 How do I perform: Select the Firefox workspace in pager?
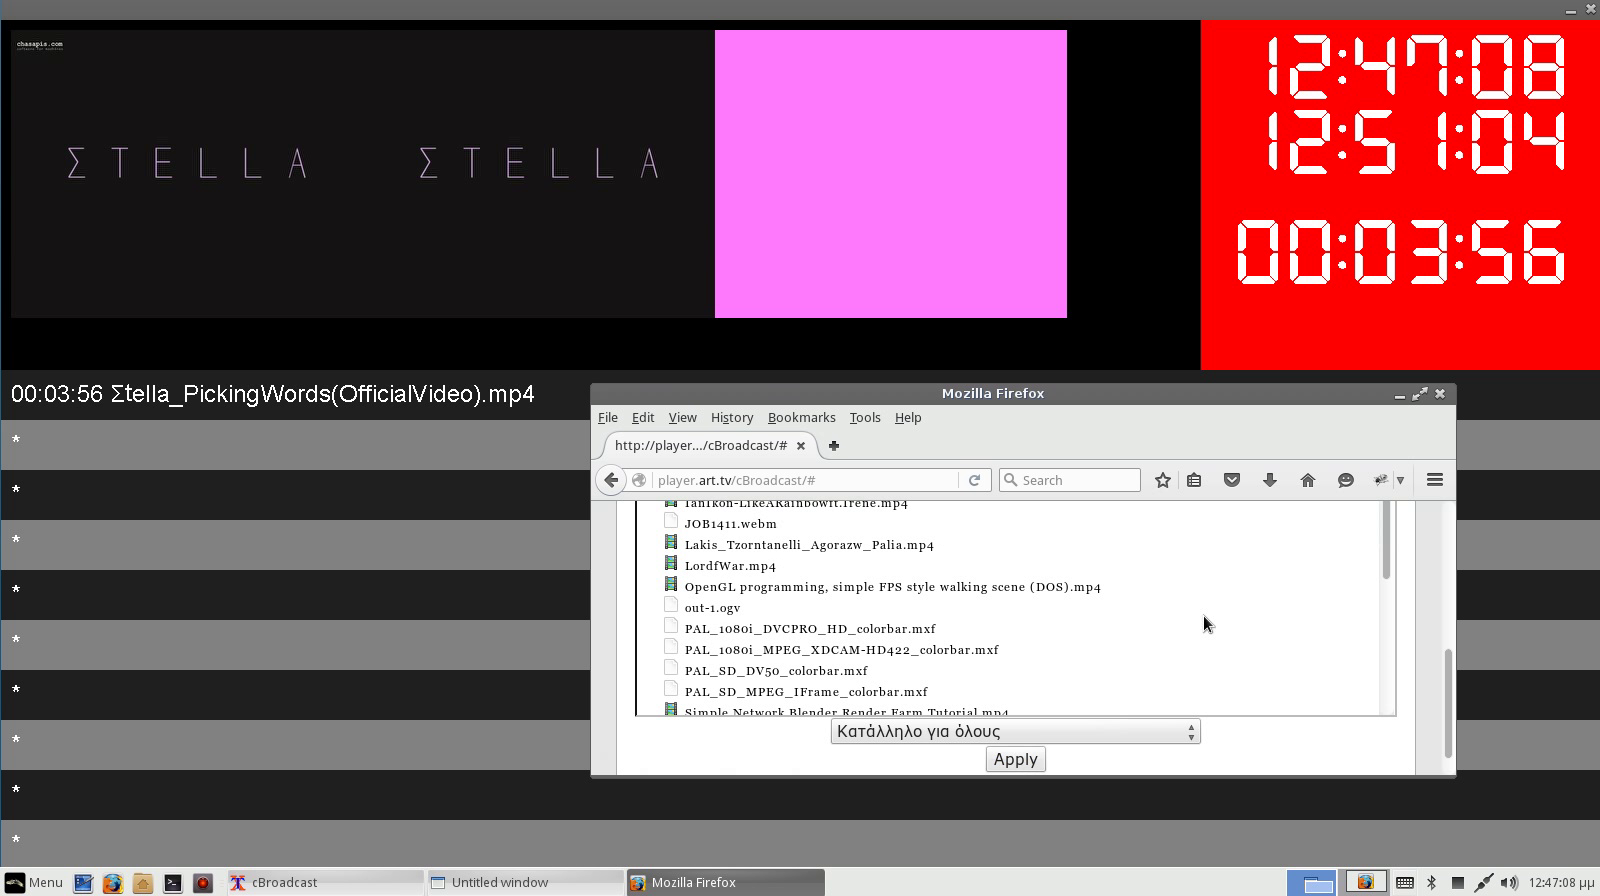[1364, 883]
